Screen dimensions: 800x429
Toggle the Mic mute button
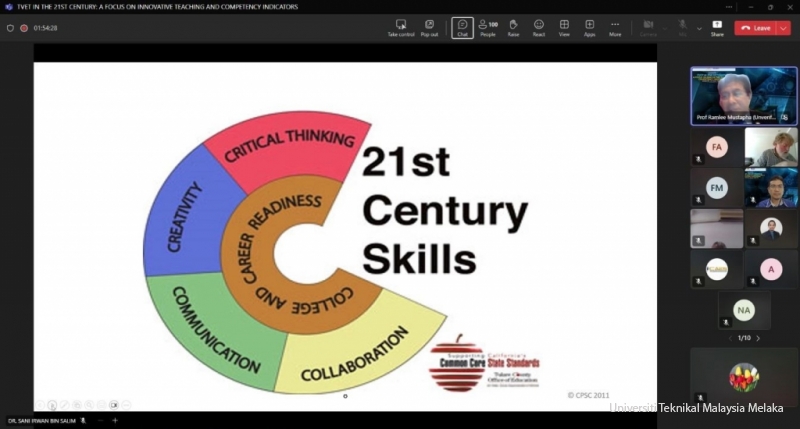pyautogui.click(x=684, y=27)
